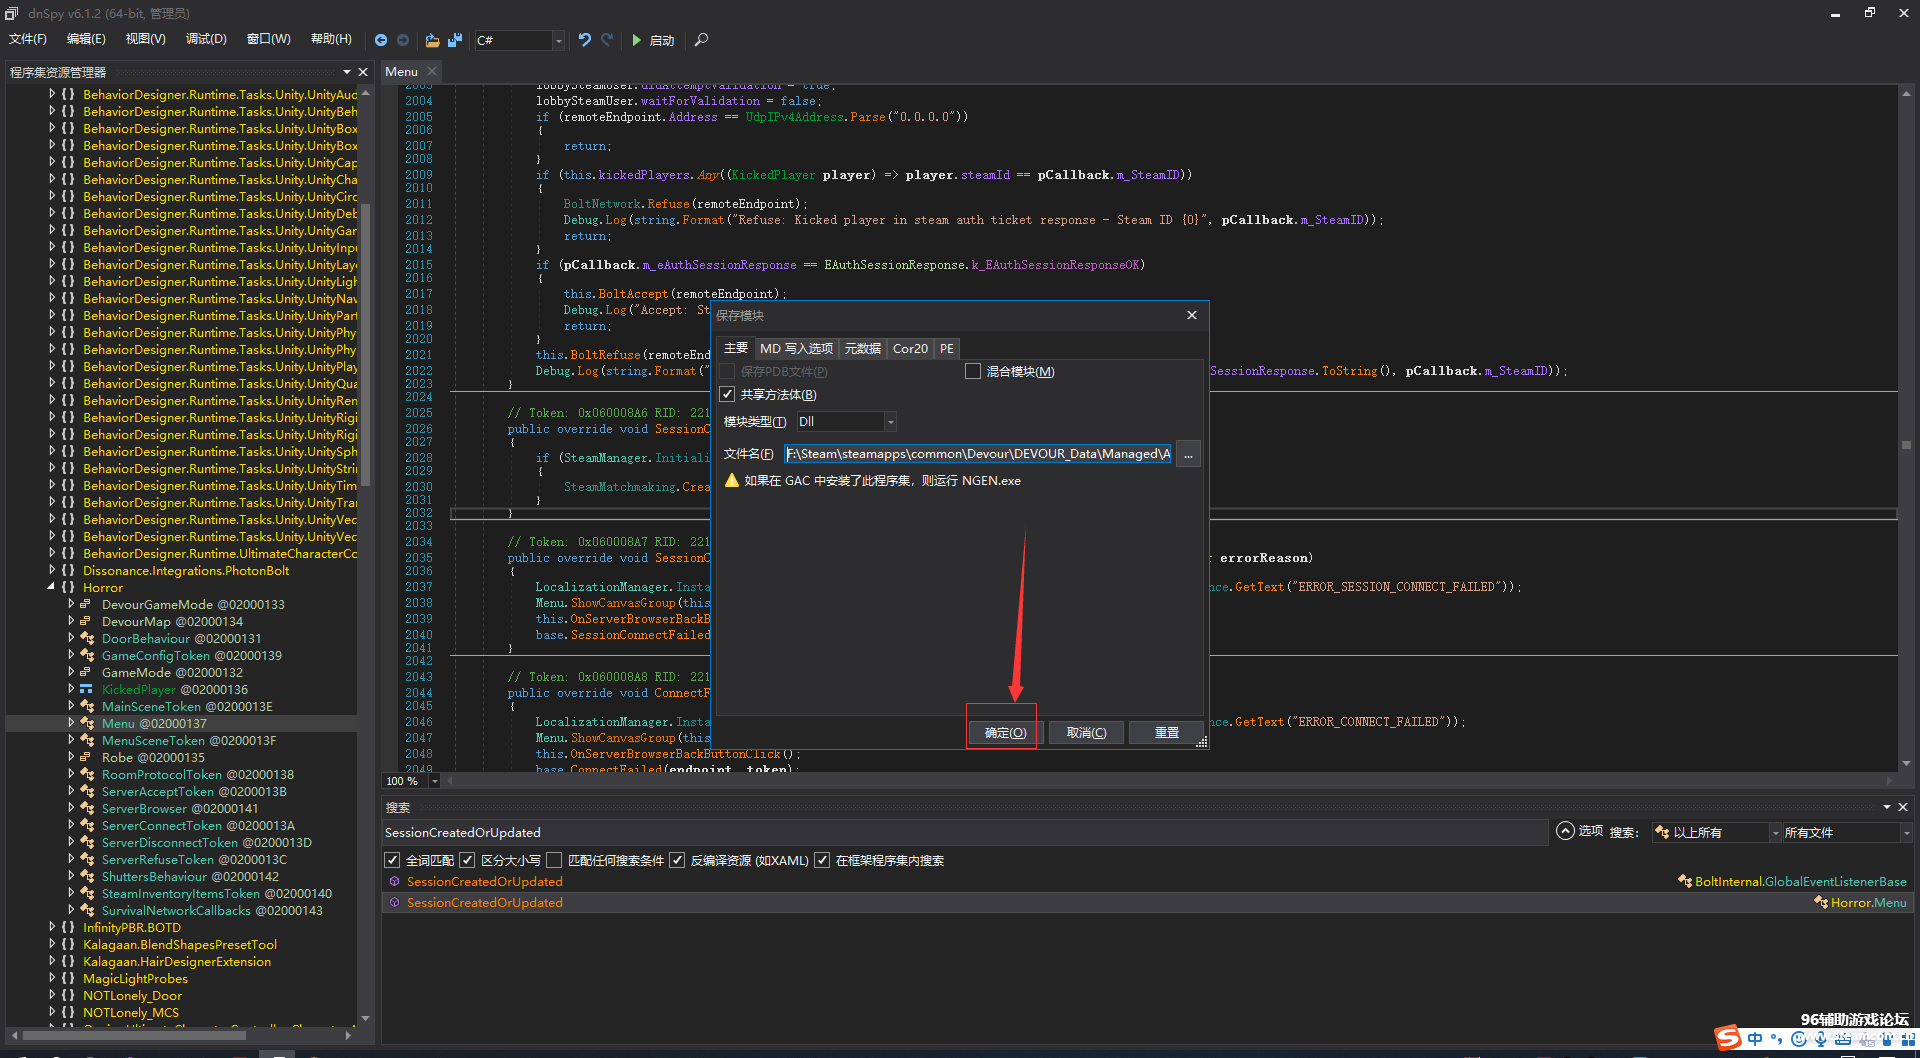
Task: Click the undo arrow icon
Action: click(585, 40)
